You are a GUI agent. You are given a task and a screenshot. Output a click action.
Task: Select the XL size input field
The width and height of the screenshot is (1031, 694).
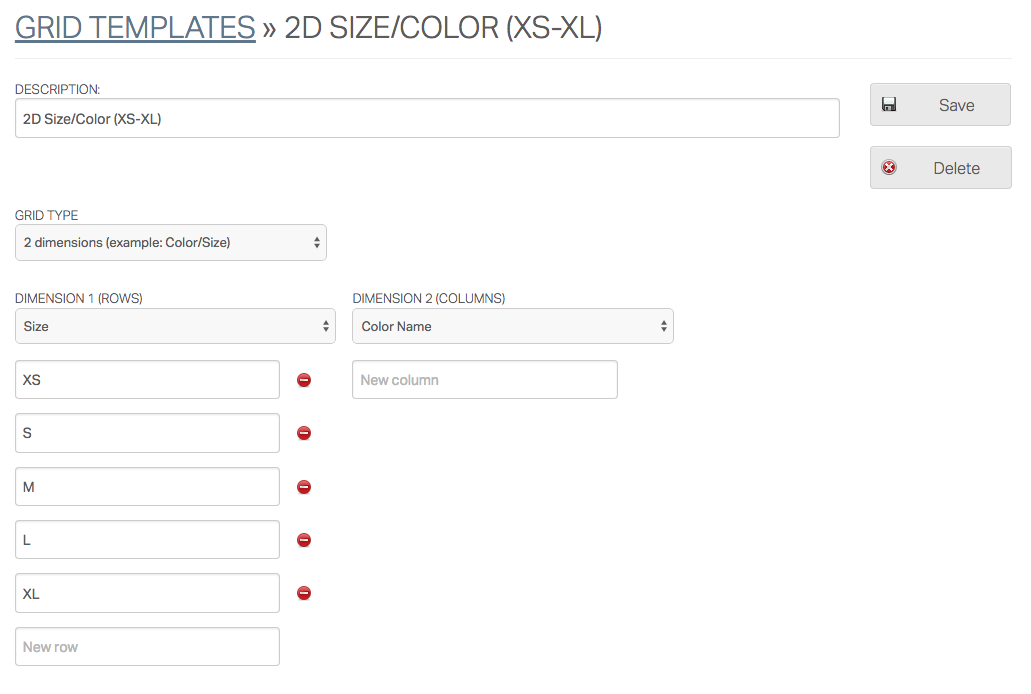[x=146, y=593]
